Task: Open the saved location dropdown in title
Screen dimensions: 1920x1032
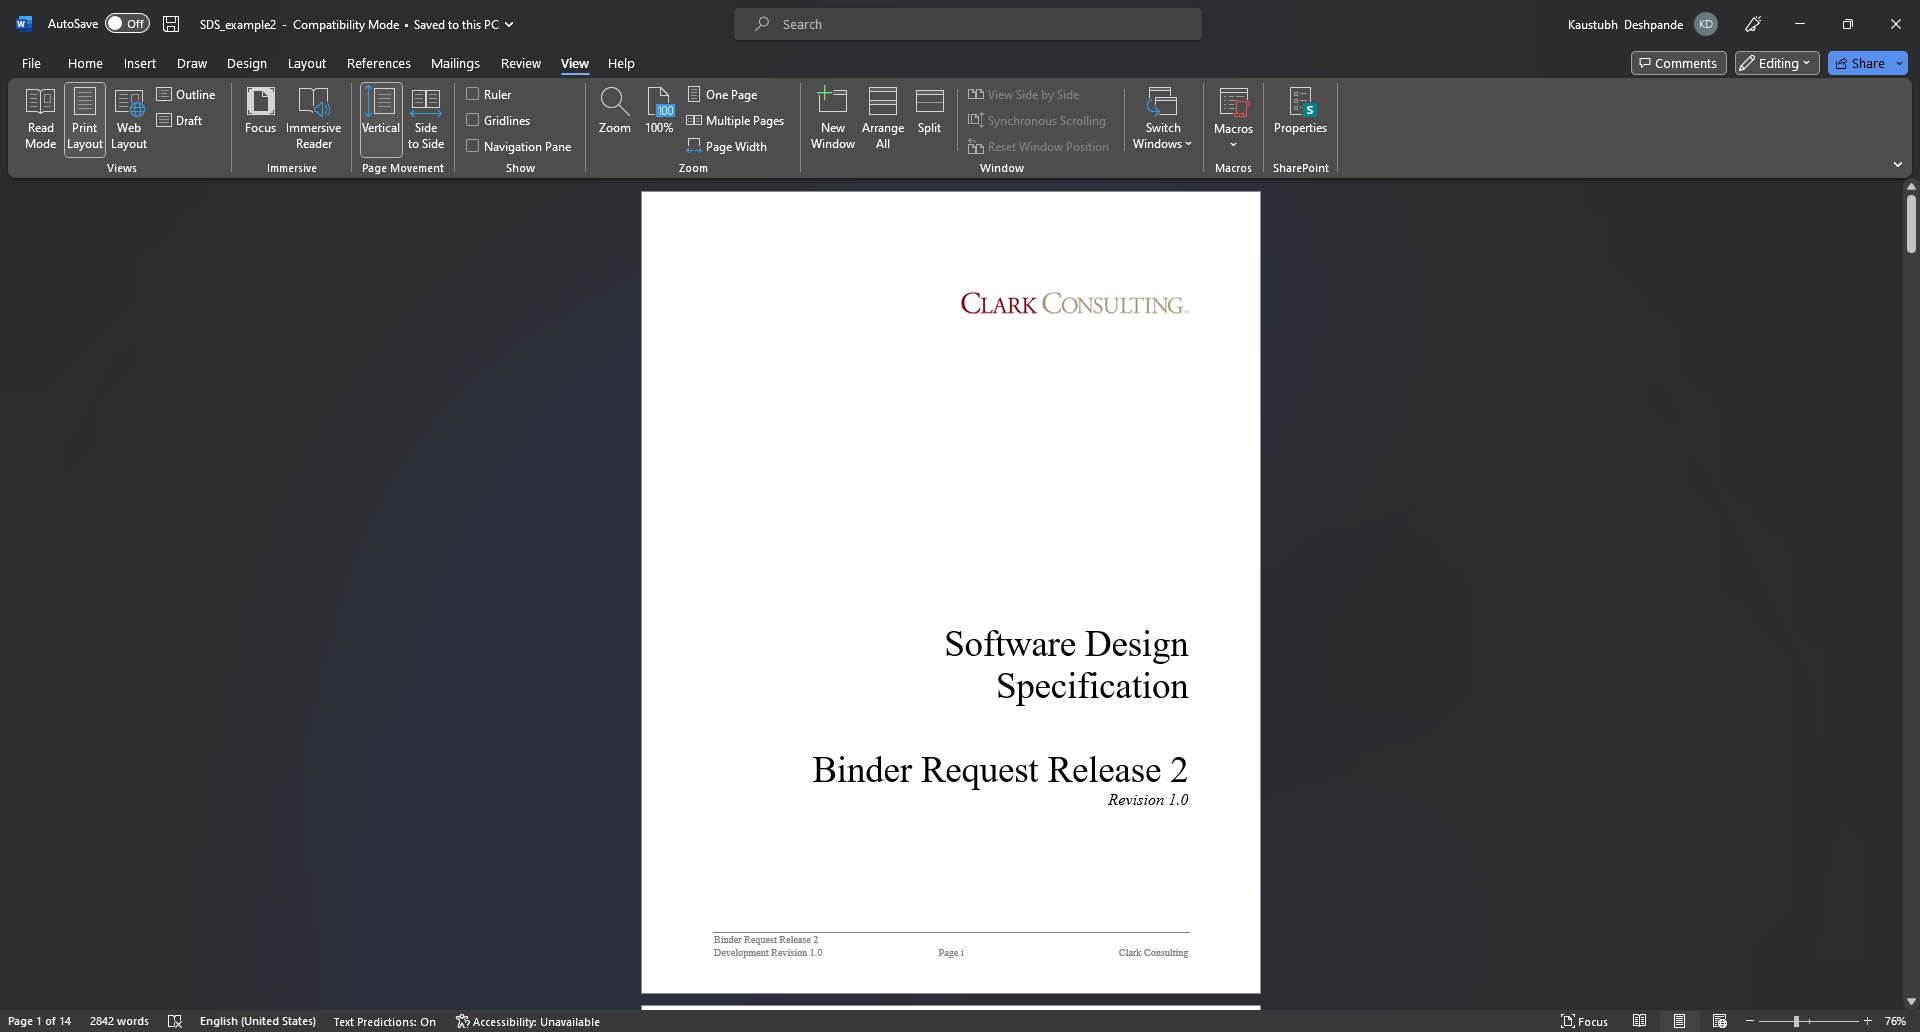Action: point(509,24)
